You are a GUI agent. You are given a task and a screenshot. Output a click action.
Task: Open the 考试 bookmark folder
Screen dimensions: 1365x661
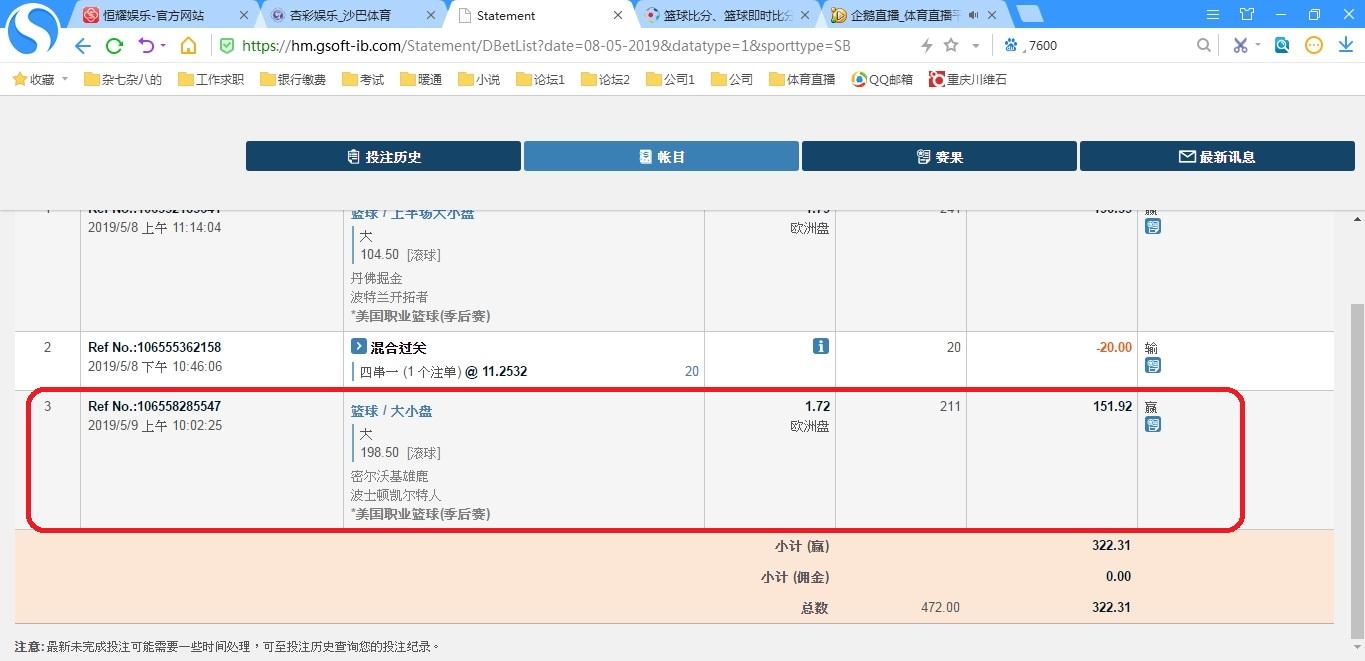362,79
